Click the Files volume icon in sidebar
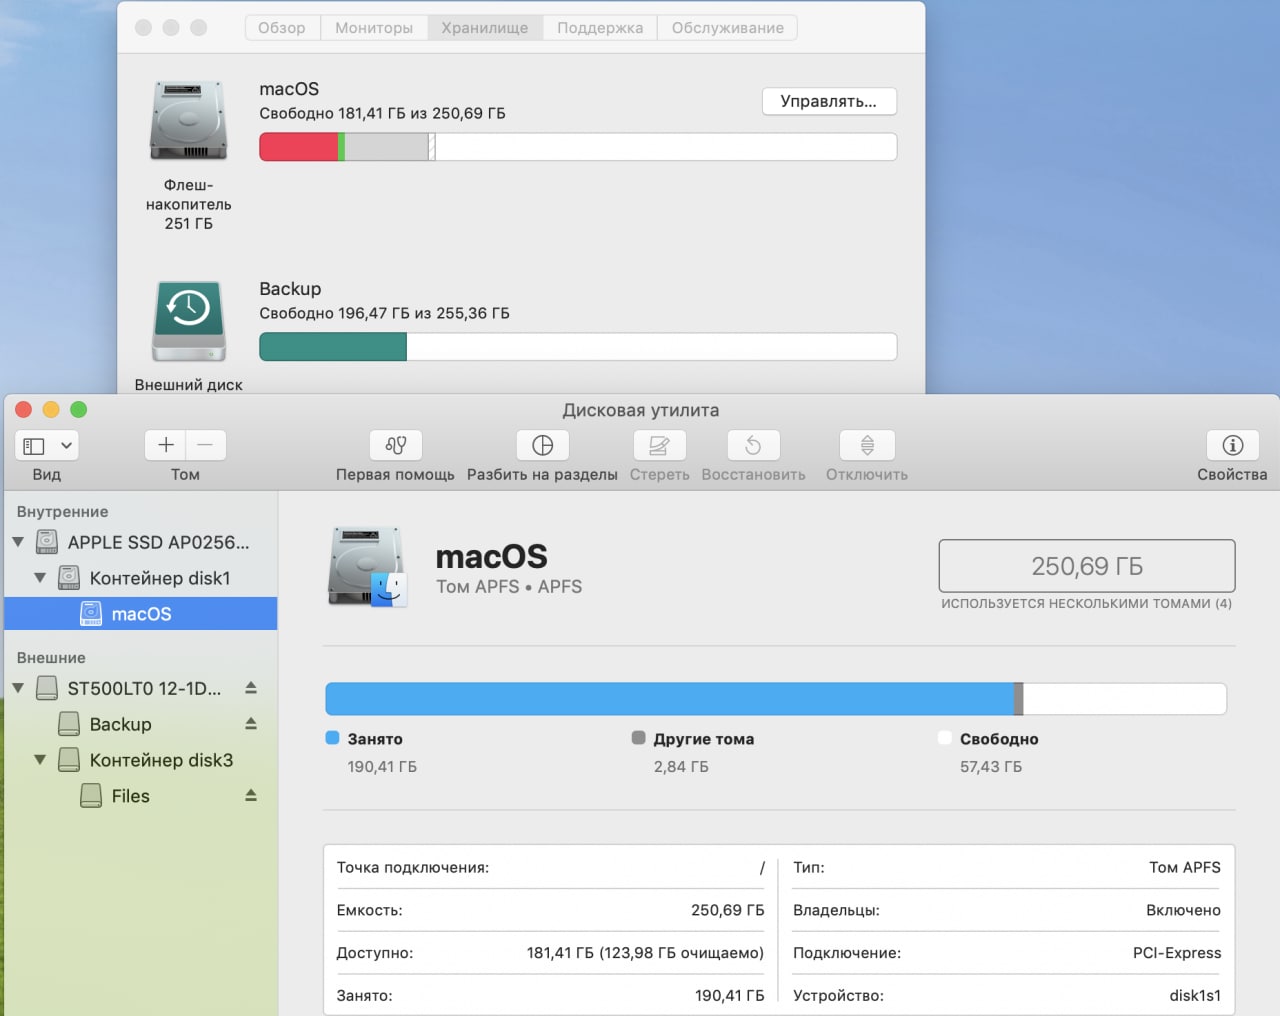This screenshot has width=1280, height=1016. pos(91,796)
